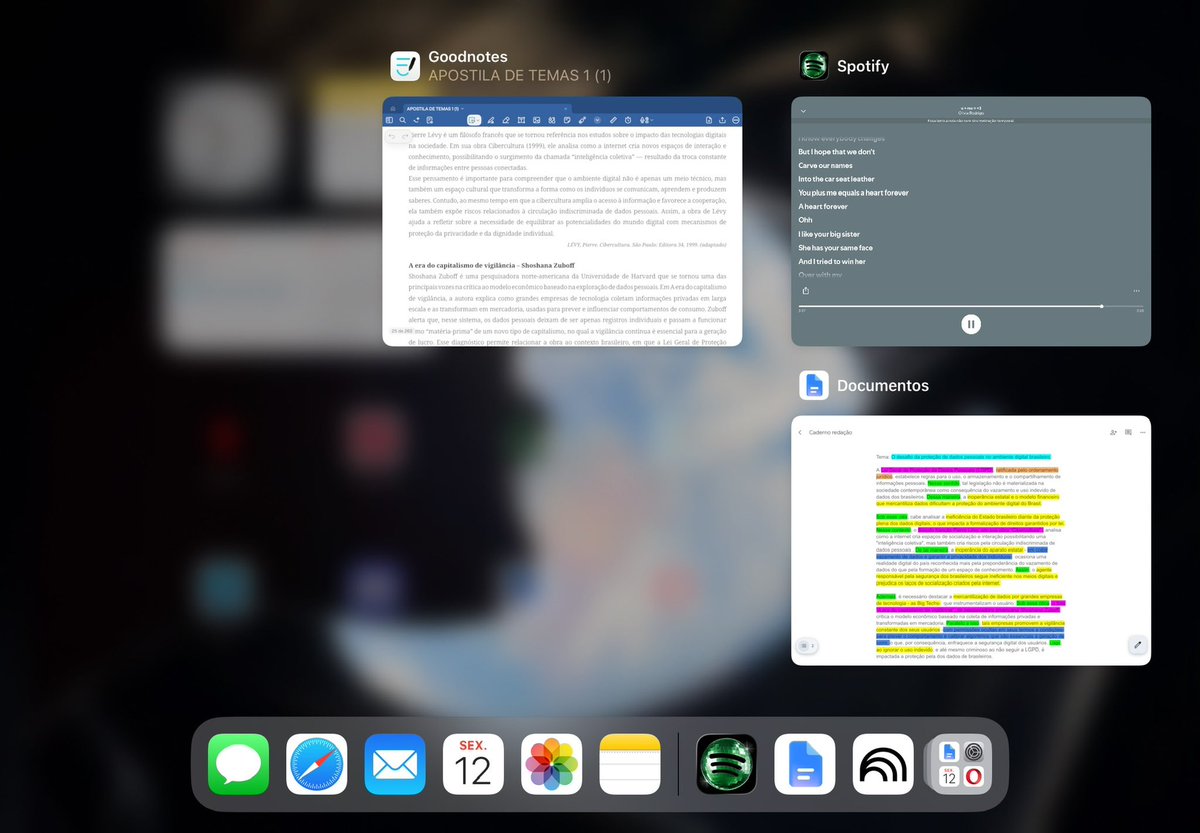Image resolution: width=1200 pixels, height=833 pixels.
Task: Open Goodnotes more options circle icon
Action: pyautogui.click(x=736, y=120)
